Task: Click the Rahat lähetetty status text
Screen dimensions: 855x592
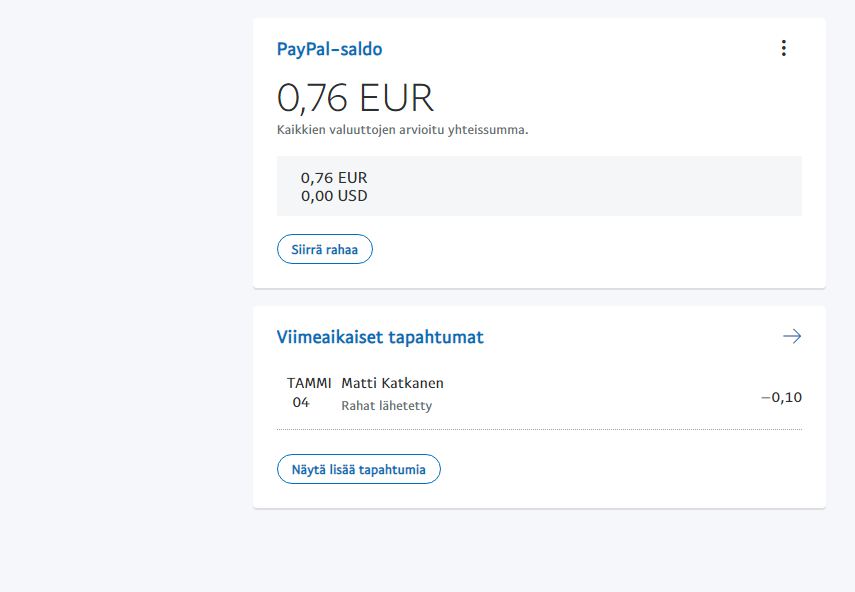Action: pos(387,406)
